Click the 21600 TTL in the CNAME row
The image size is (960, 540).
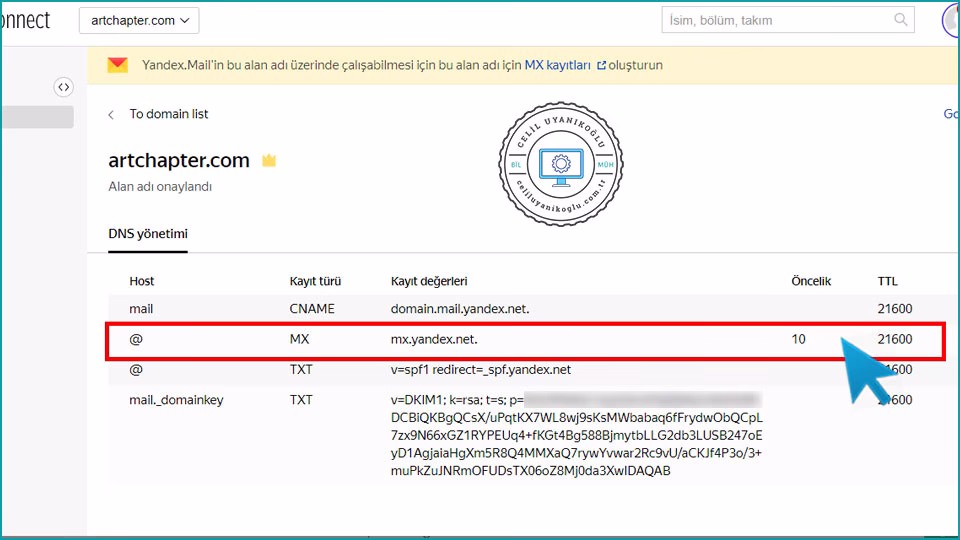pos(894,309)
